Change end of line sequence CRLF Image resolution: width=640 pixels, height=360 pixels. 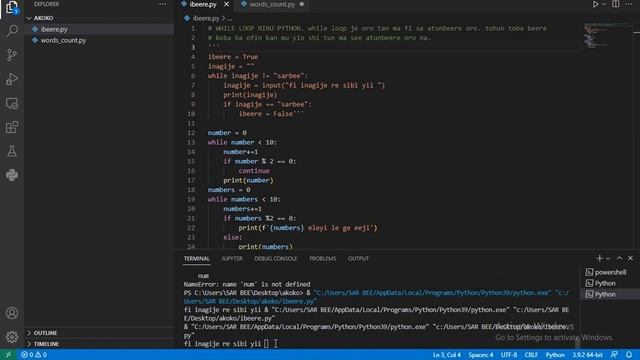531,355
